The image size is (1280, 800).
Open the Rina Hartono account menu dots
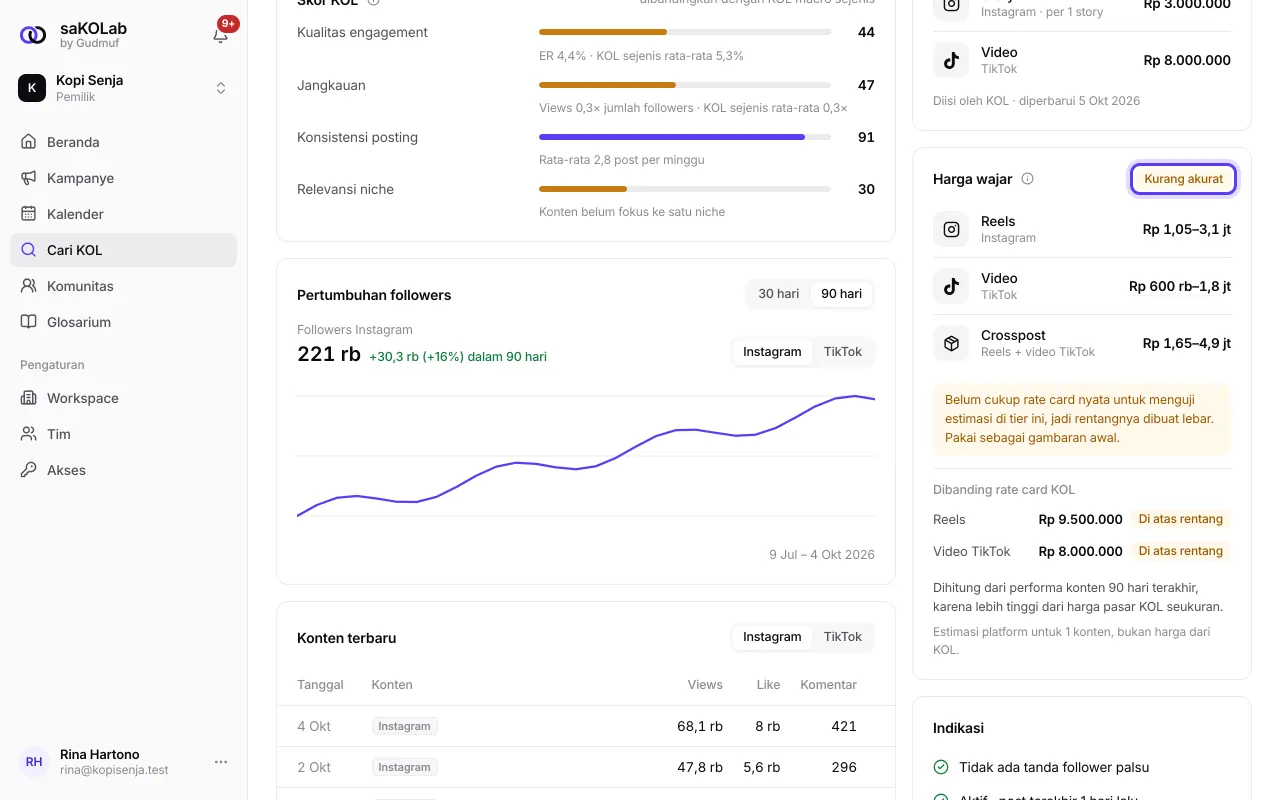[x=221, y=762]
